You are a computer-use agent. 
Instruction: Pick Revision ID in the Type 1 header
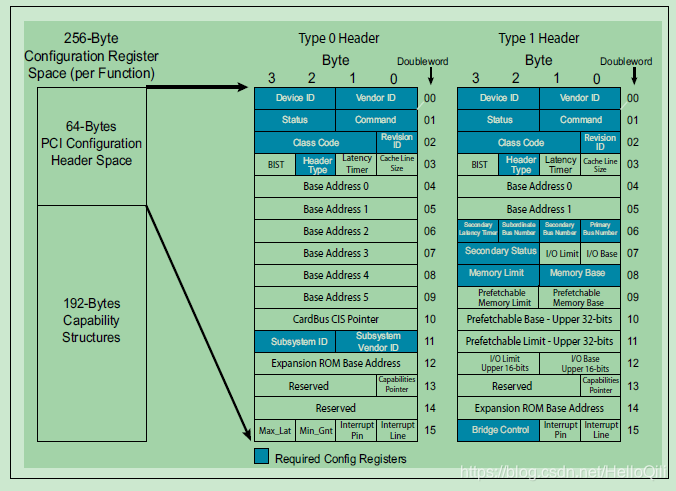coord(601,142)
